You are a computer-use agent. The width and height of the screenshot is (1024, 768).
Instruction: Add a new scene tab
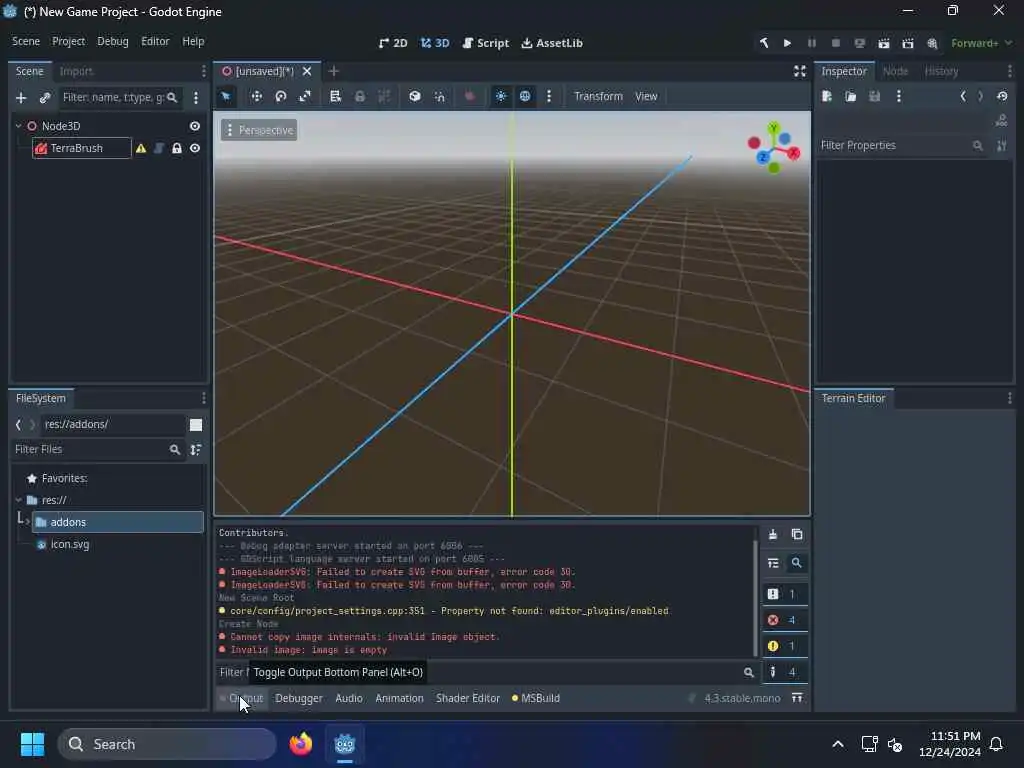(x=334, y=71)
